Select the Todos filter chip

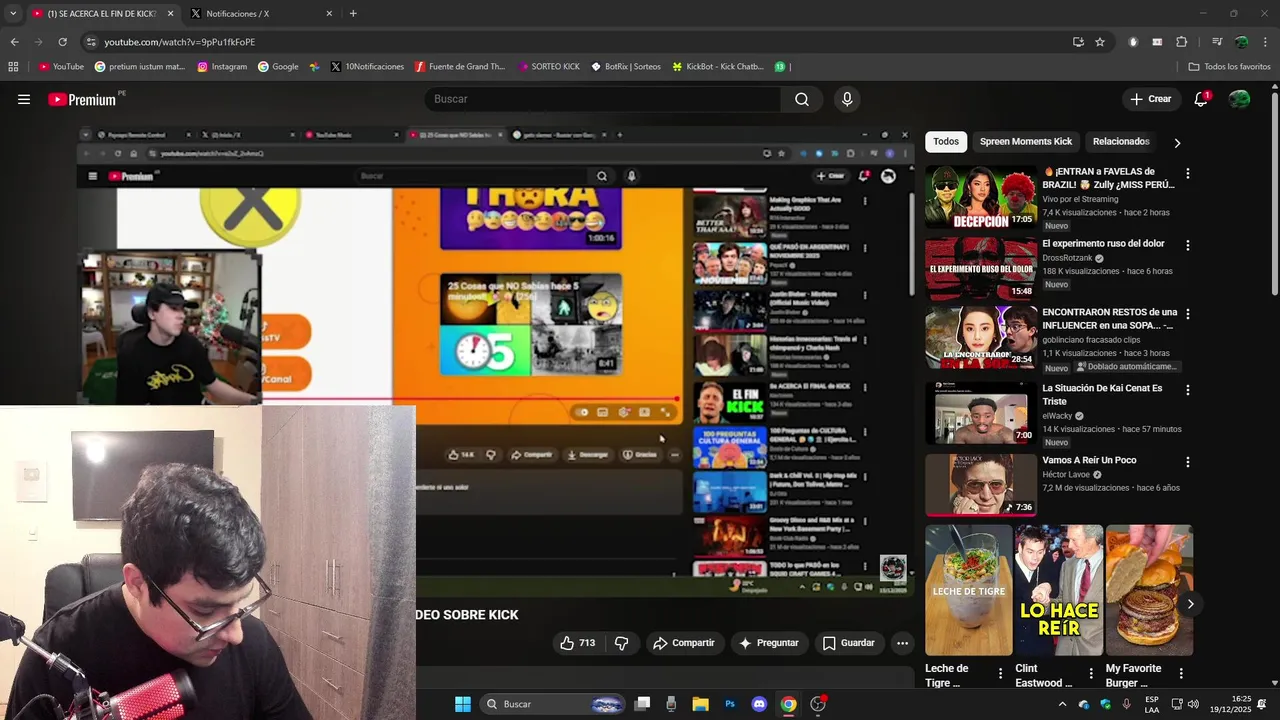click(x=946, y=142)
